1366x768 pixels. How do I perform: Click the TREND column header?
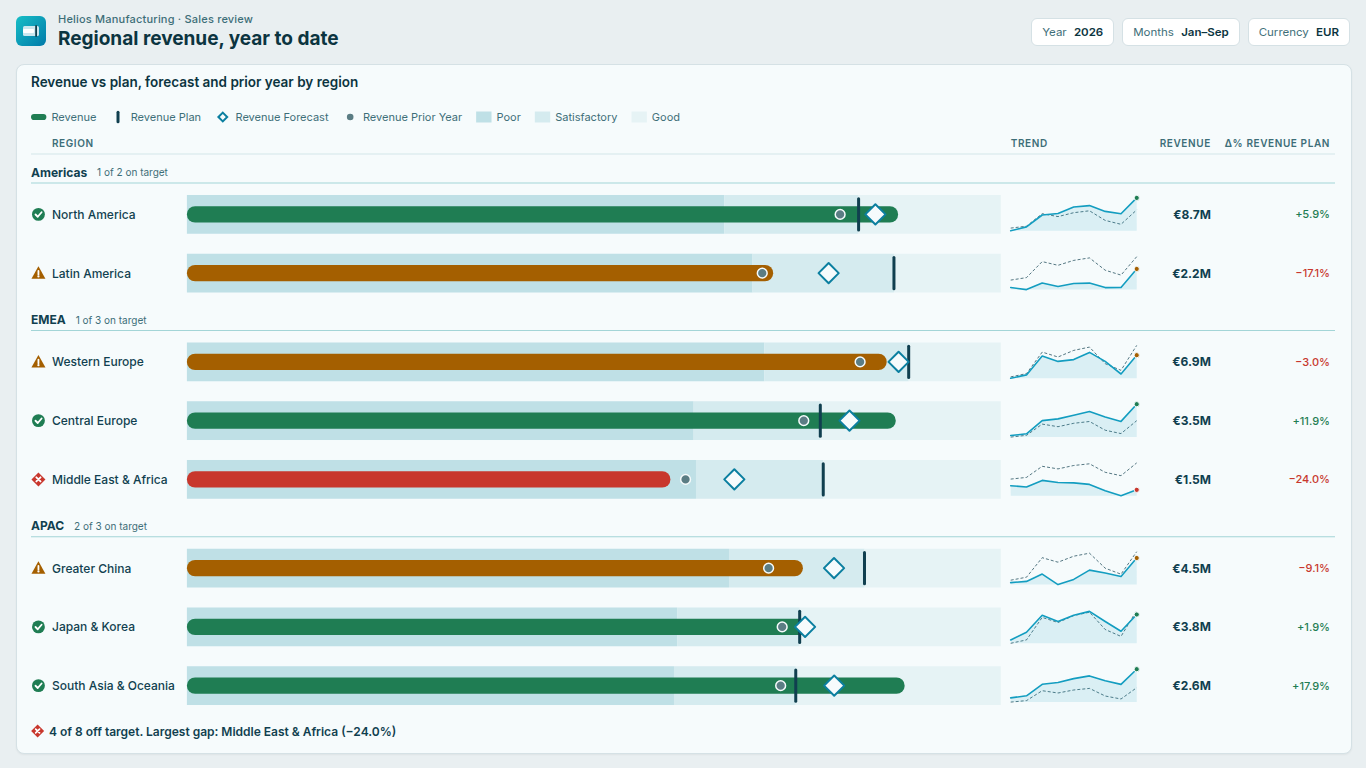coord(1029,143)
